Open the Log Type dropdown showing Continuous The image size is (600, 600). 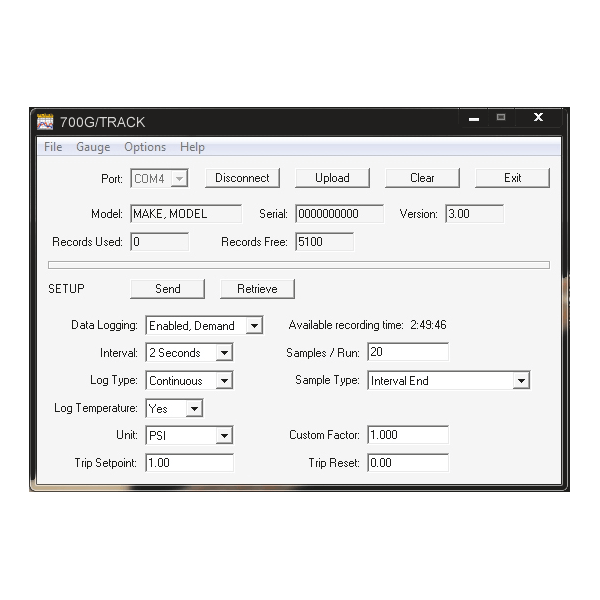coord(189,380)
